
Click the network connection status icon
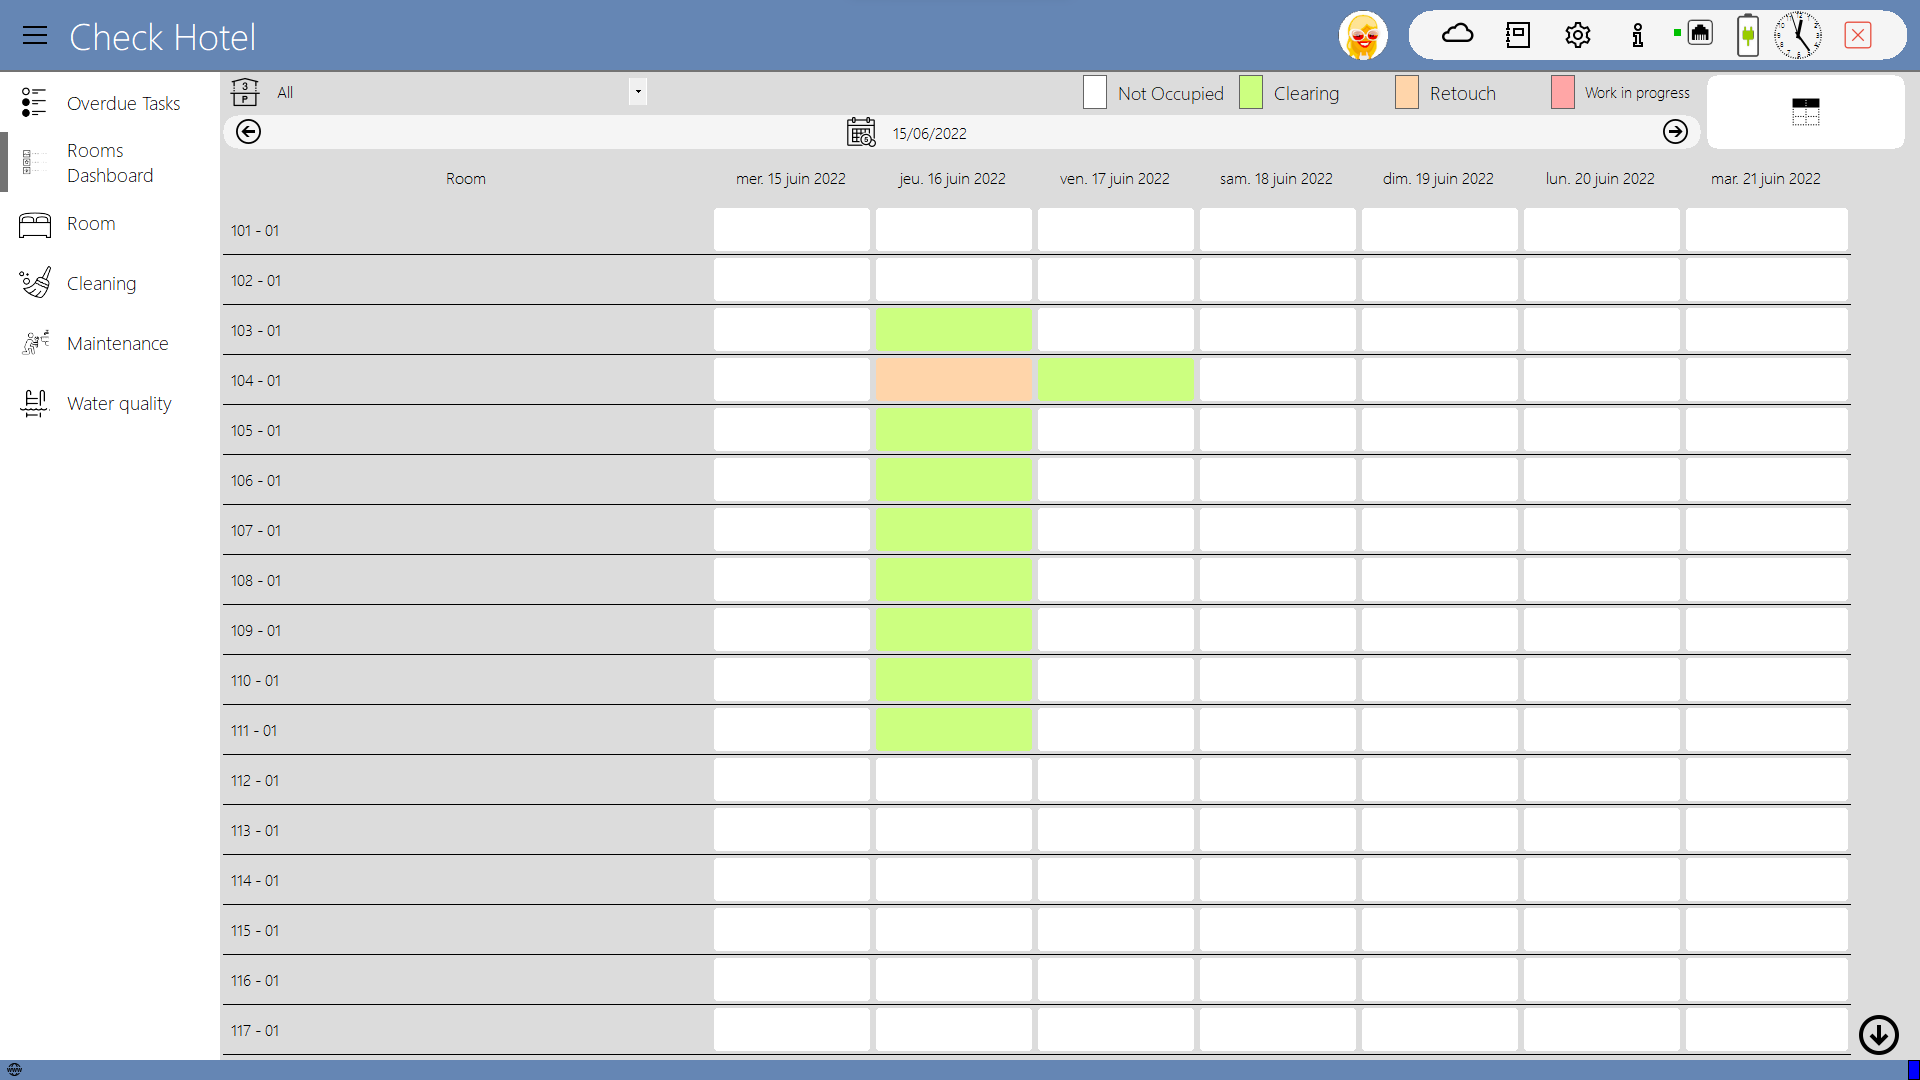1699,34
